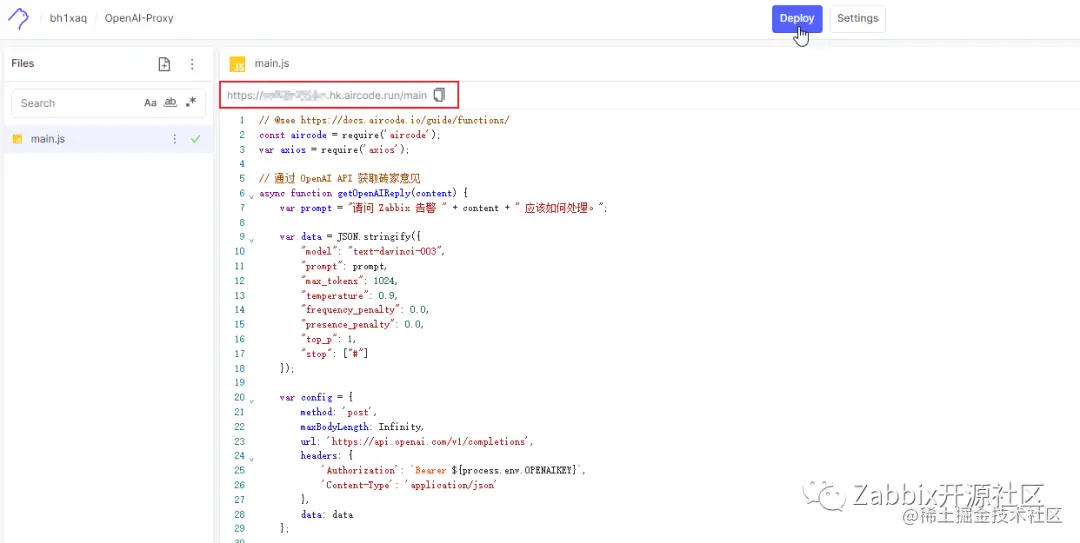Click the max_tokens 1024 line
The height and width of the screenshot is (543, 1080).
click(x=349, y=280)
